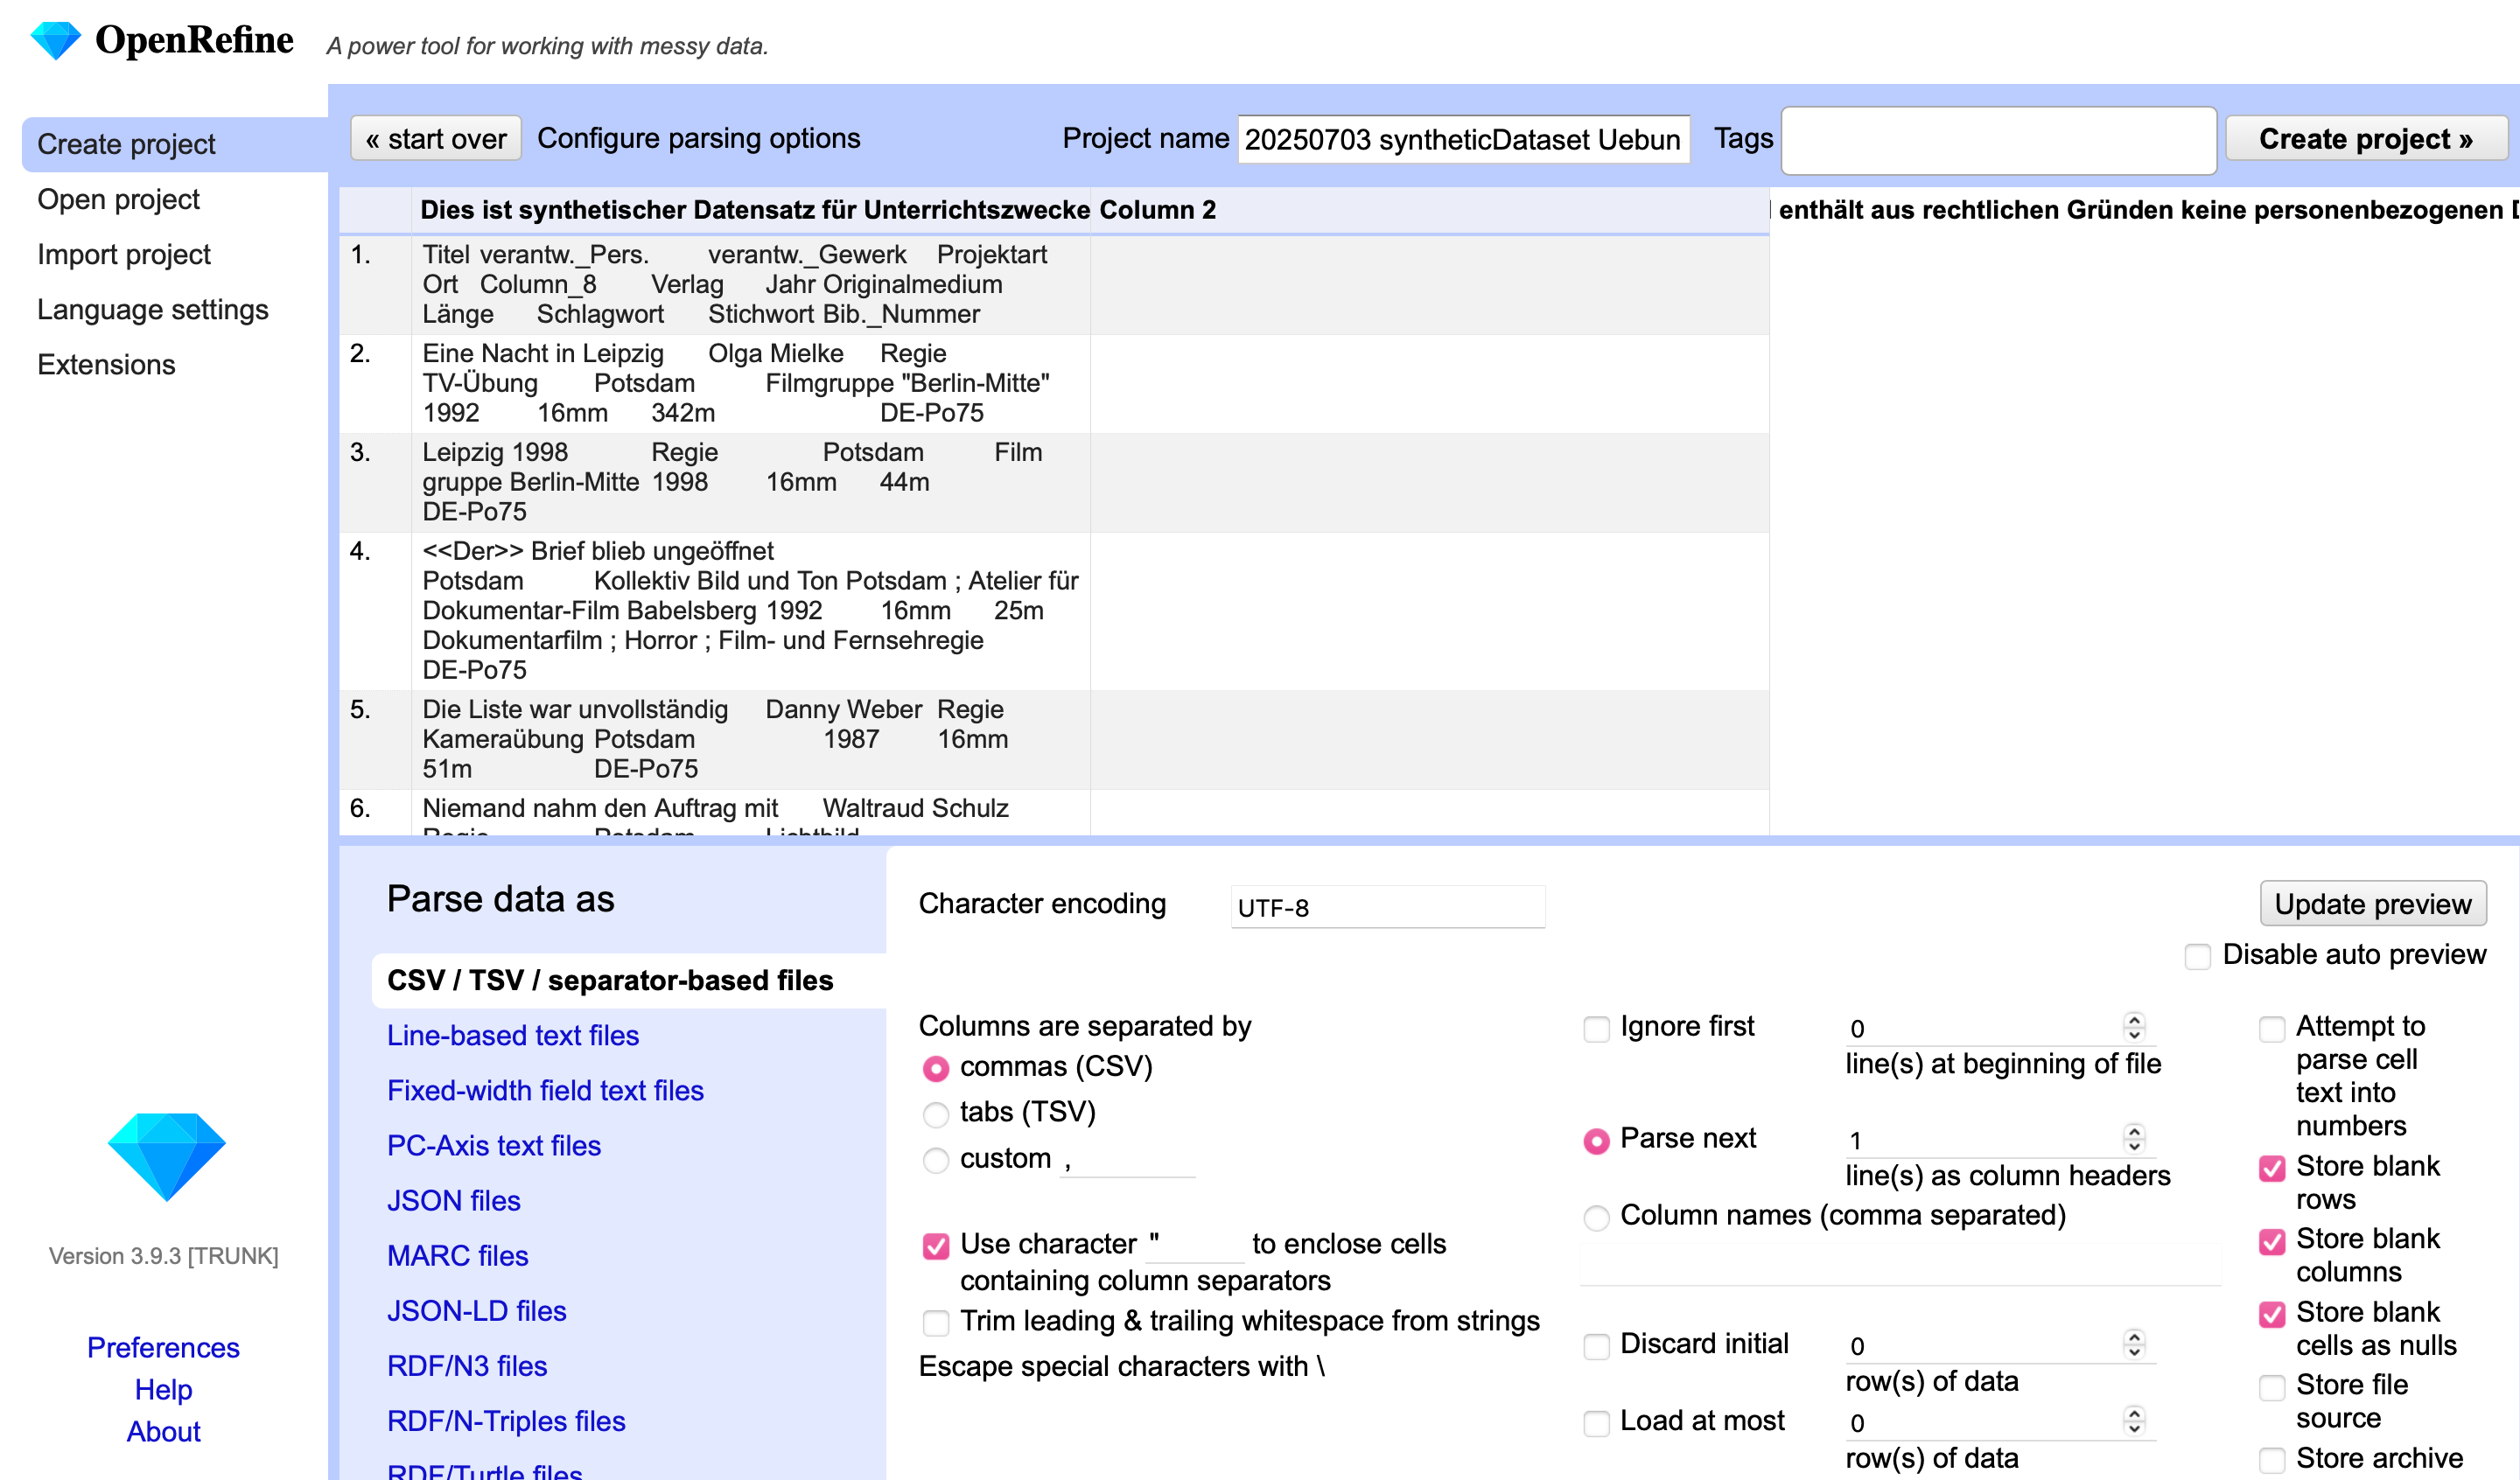Image resolution: width=2520 pixels, height=1480 pixels.
Task: Enable Load at most rows checkbox
Action: click(1597, 1423)
